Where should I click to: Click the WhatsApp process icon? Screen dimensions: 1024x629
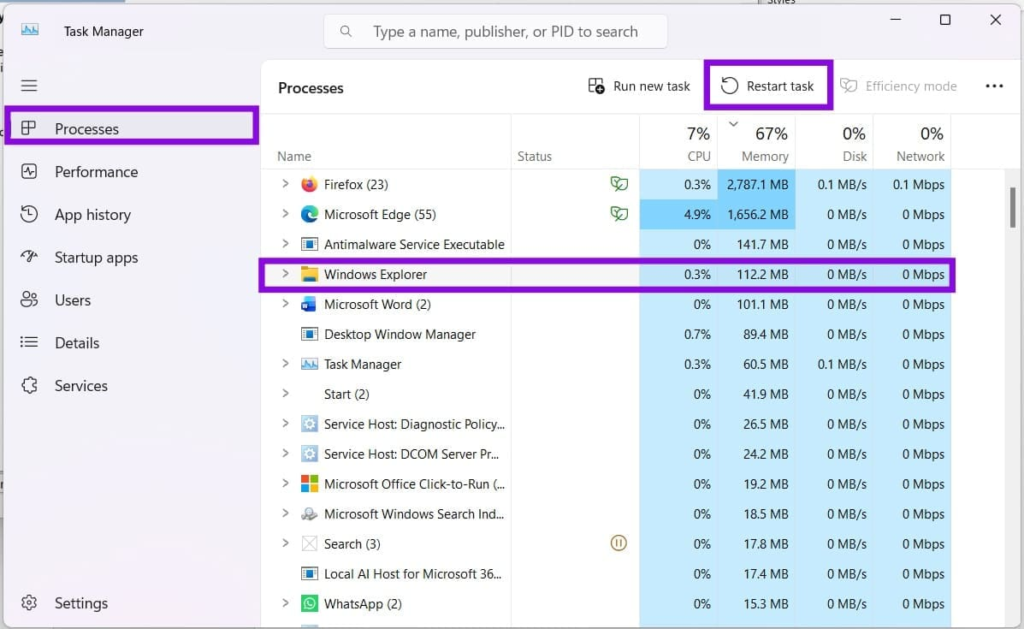point(309,604)
